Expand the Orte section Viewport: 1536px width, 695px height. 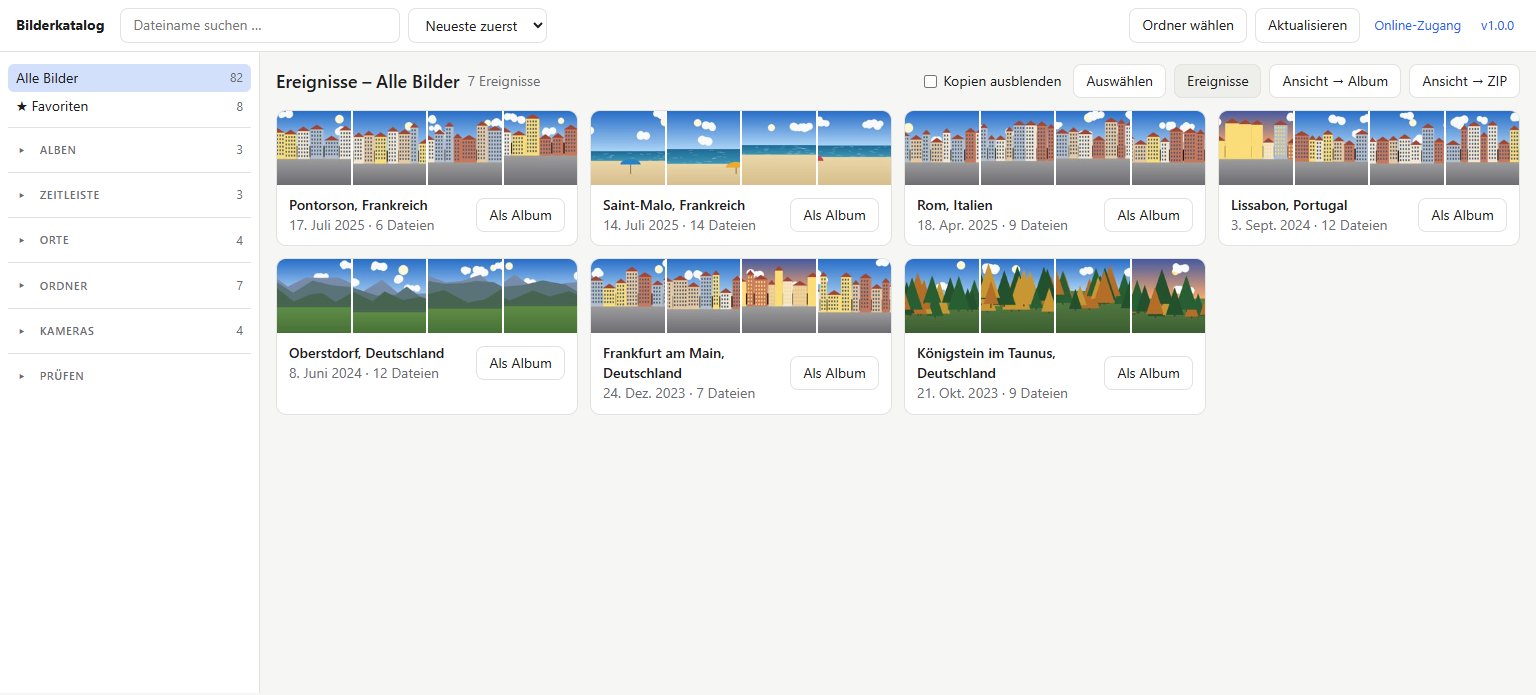click(x=129, y=241)
